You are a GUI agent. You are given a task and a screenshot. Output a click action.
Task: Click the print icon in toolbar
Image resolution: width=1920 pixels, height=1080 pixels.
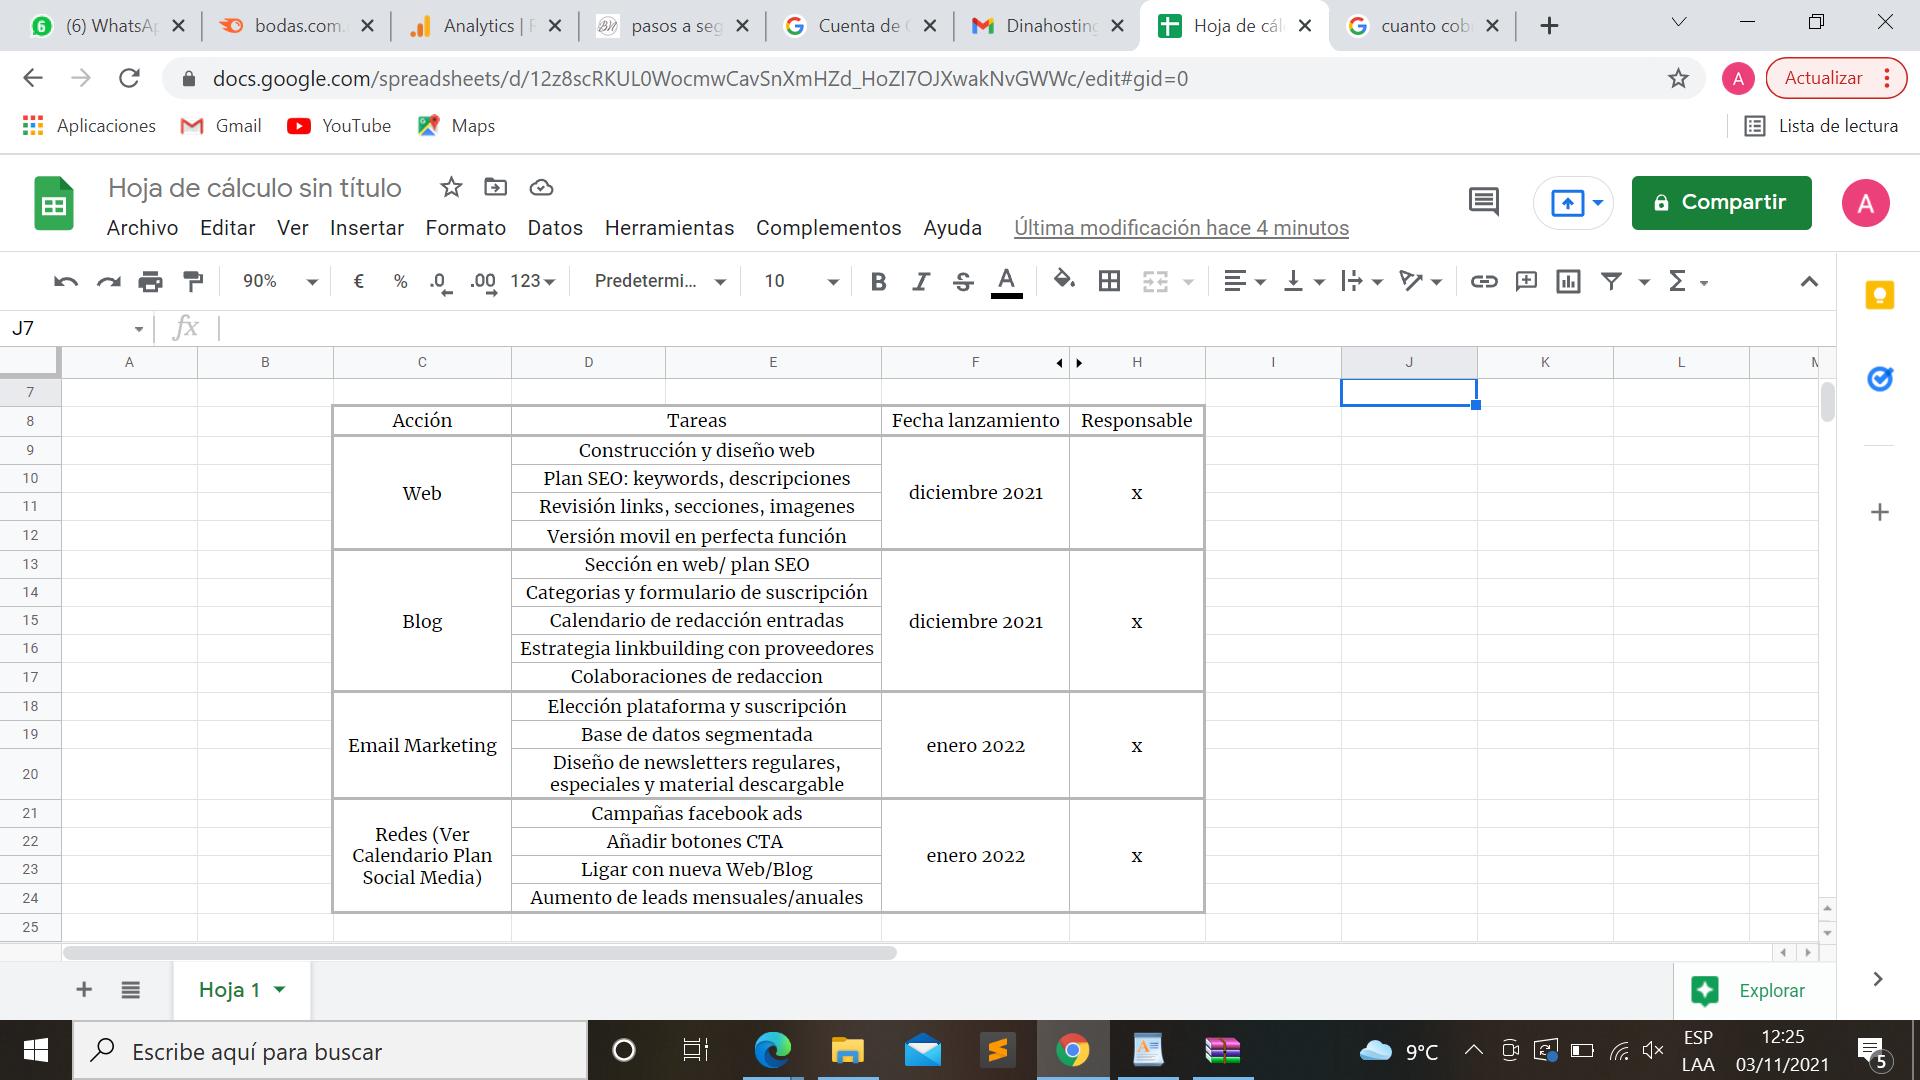click(x=150, y=282)
